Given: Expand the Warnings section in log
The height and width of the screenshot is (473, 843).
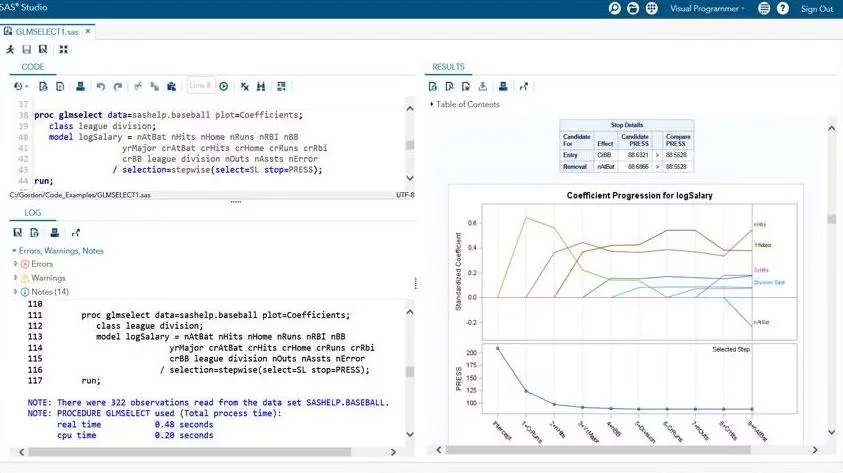Looking at the screenshot, I should (15, 277).
